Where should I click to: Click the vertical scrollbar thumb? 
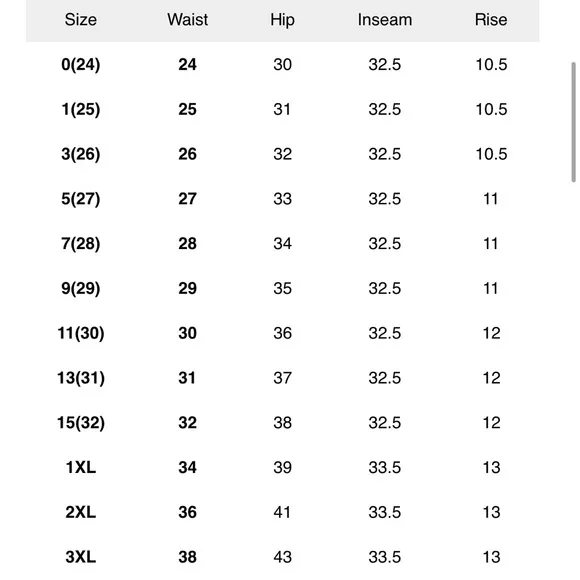tap(573, 122)
